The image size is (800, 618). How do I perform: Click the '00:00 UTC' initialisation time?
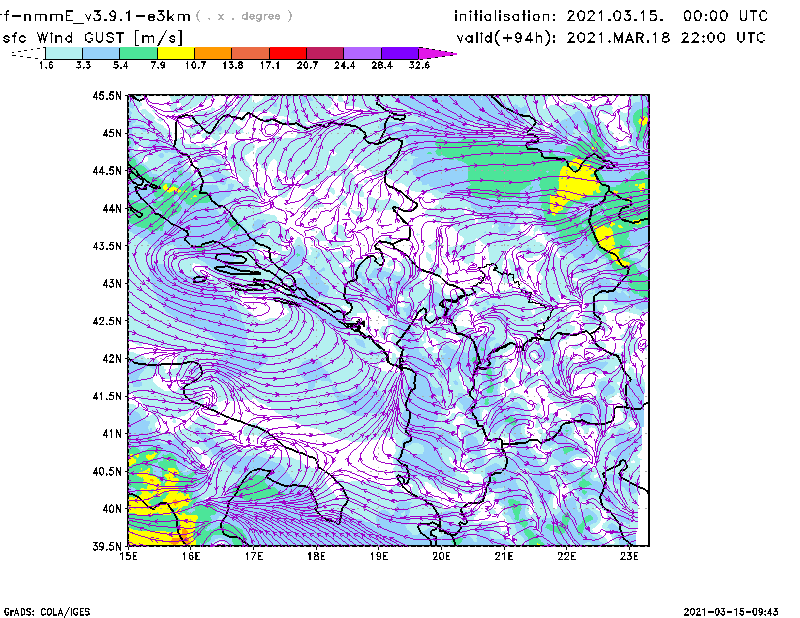click(725, 16)
